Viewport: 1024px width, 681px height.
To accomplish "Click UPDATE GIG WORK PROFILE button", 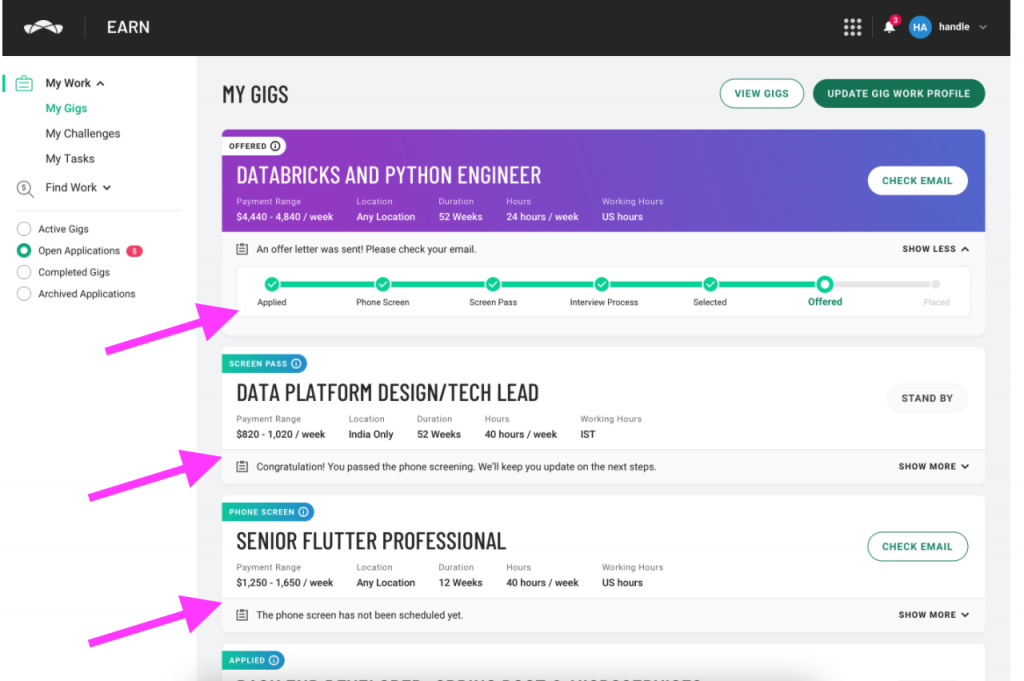I will pyautogui.click(x=899, y=93).
